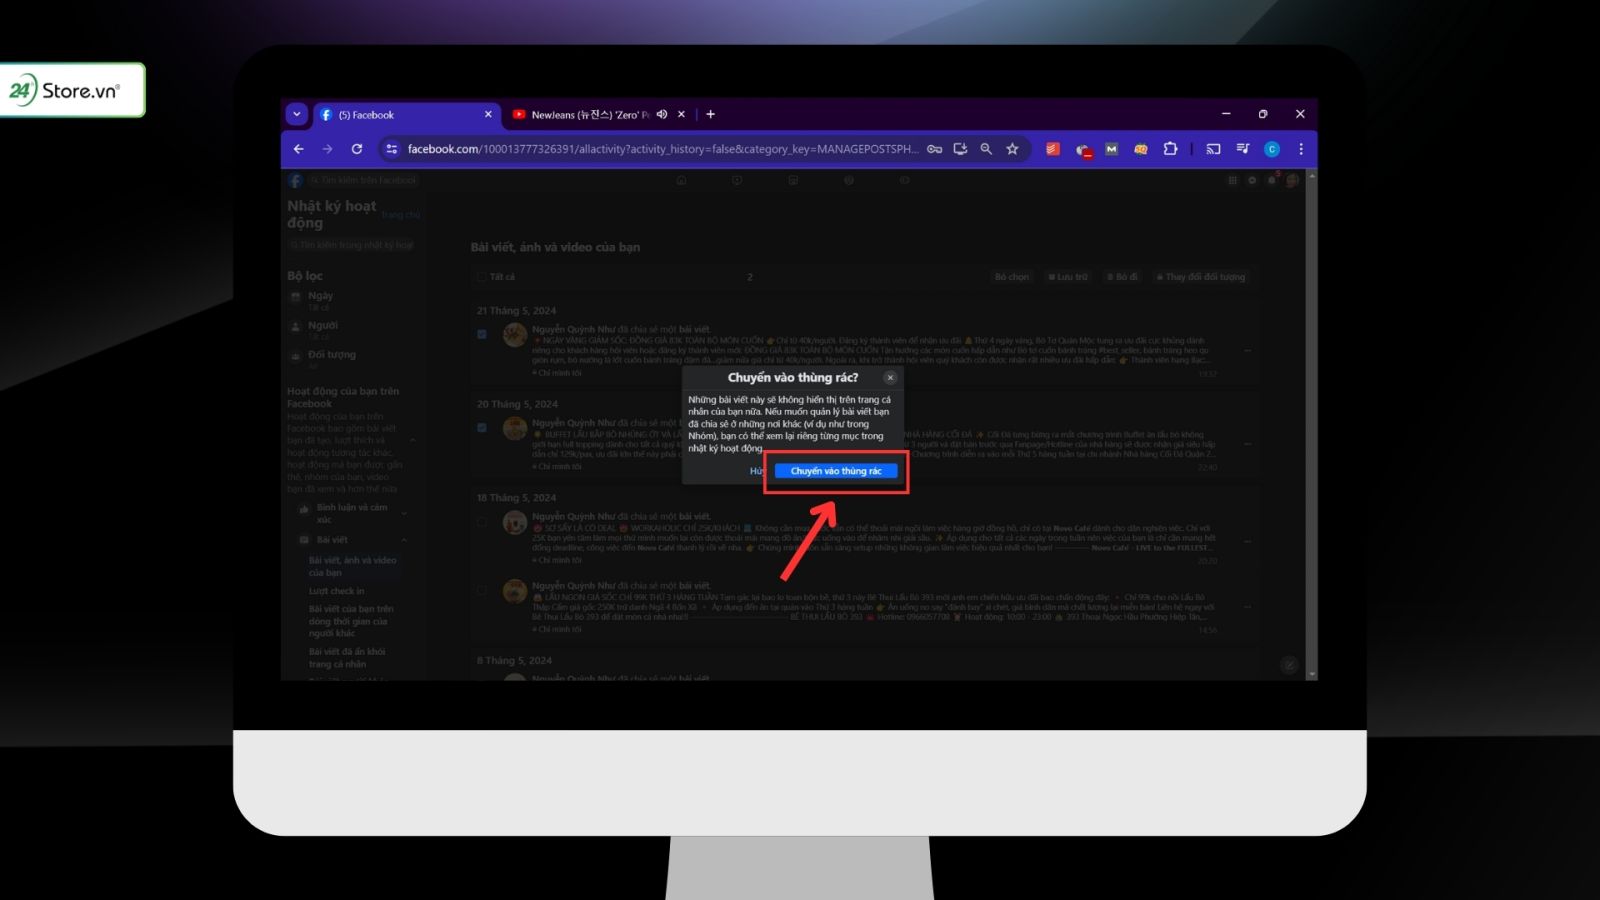The height and width of the screenshot is (900, 1600).
Task: Collapse the Bài viết section chevron
Action: pyautogui.click(x=404, y=540)
